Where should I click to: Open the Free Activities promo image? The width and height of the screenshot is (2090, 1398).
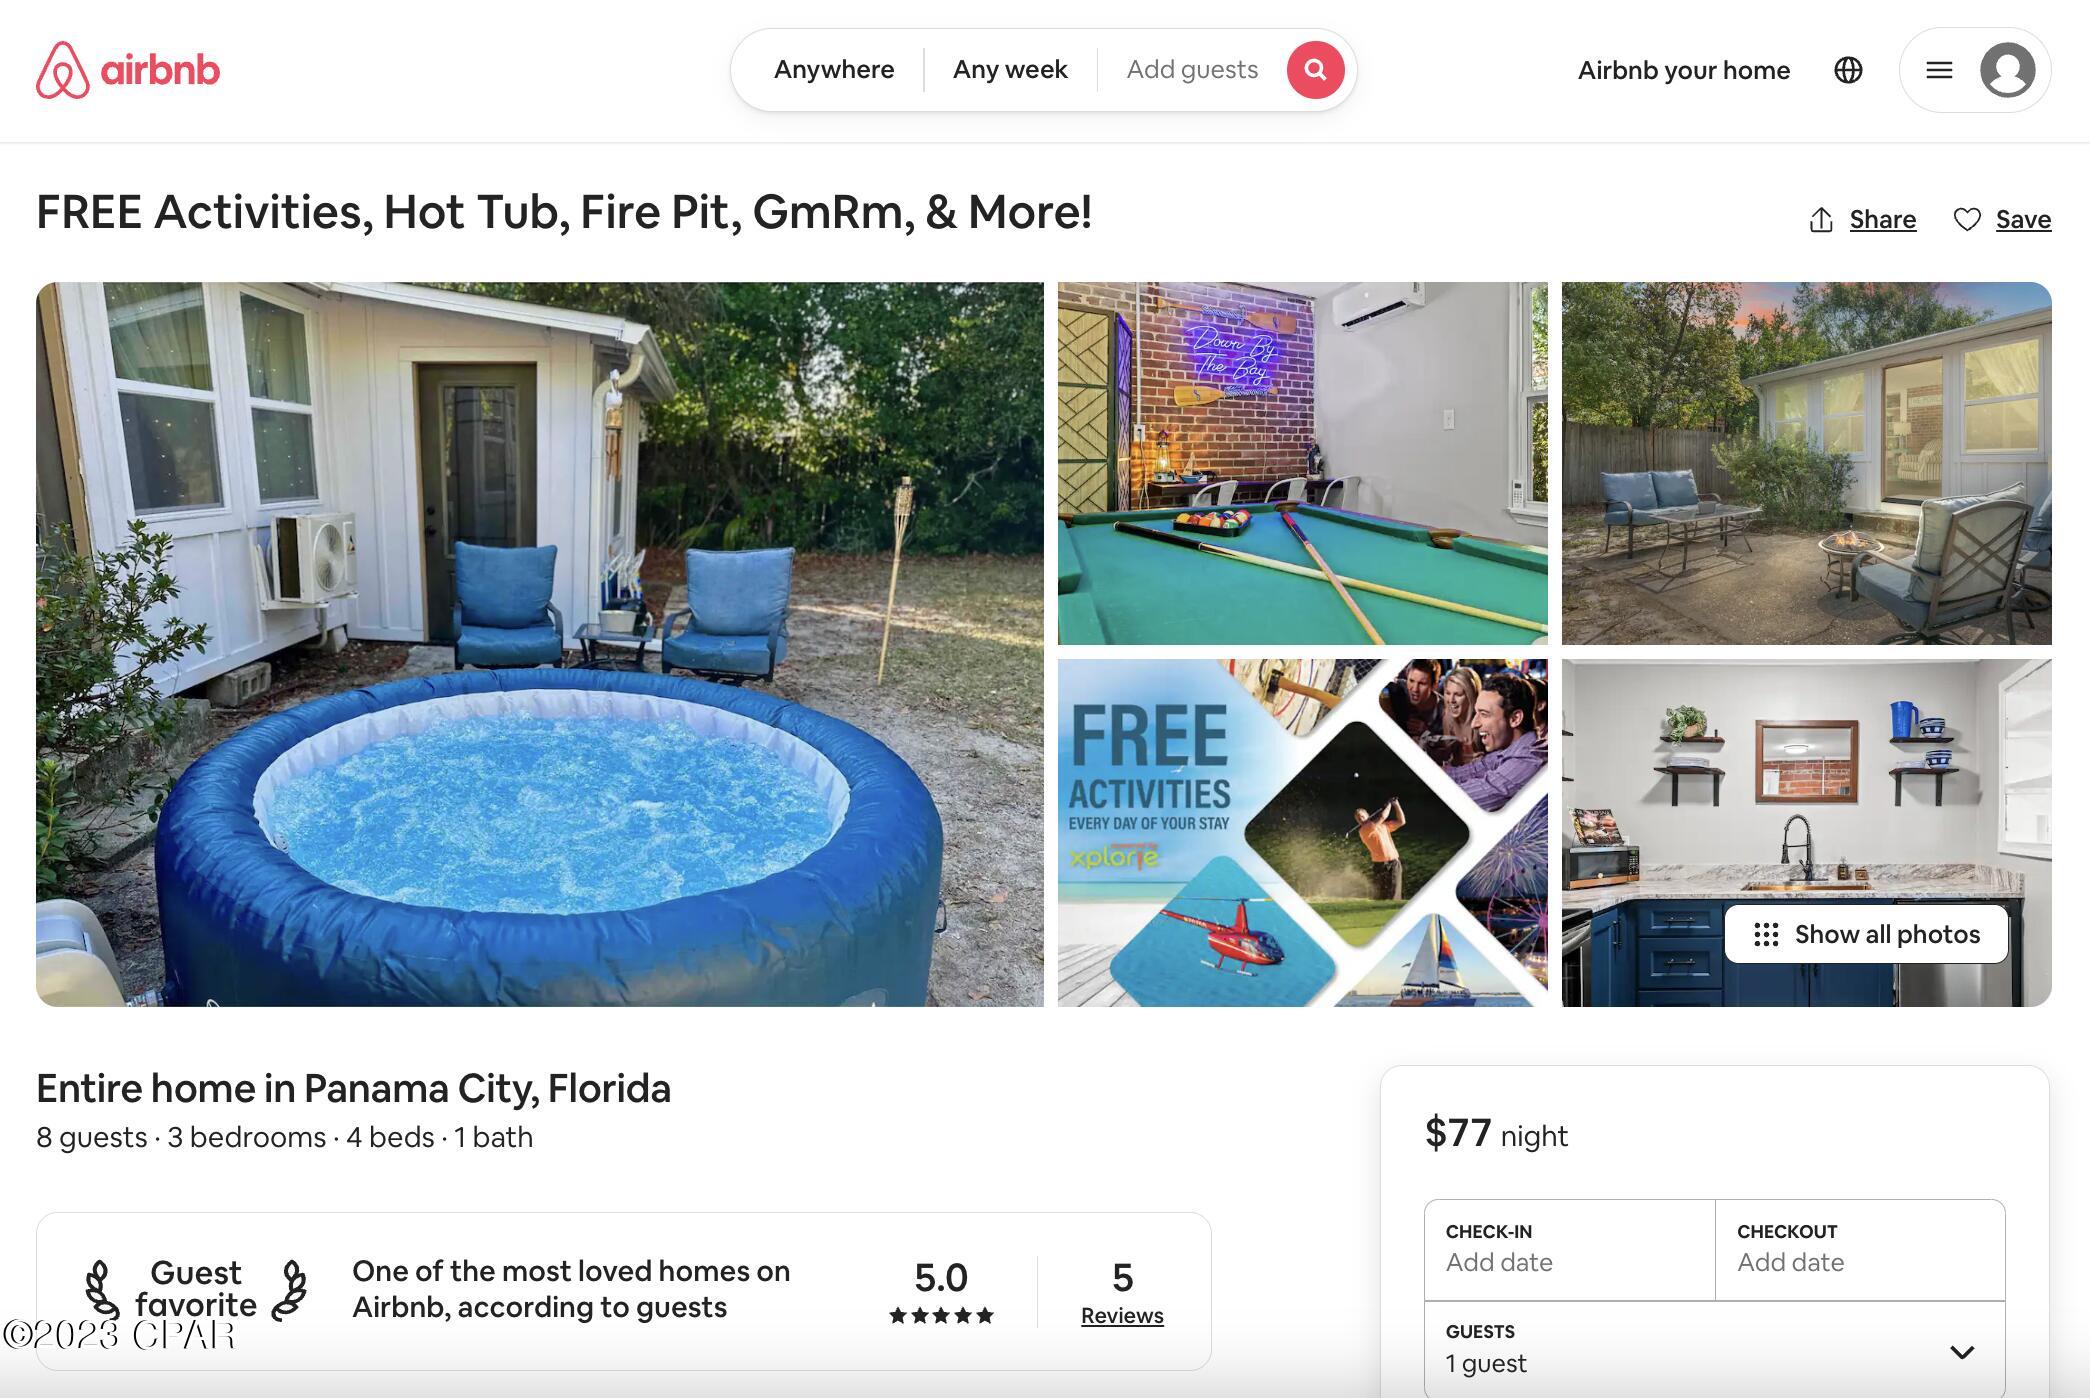(x=1303, y=833)
